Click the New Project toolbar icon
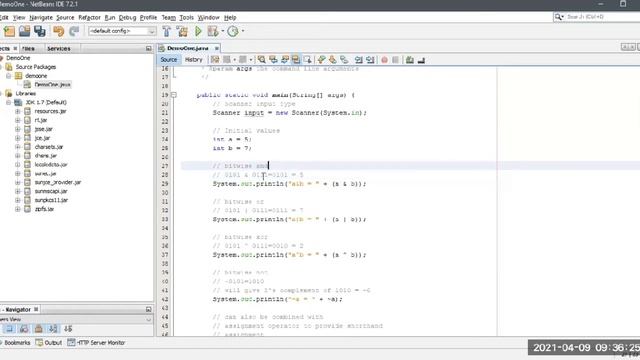The image size is (640, 360). coord(9,31)
